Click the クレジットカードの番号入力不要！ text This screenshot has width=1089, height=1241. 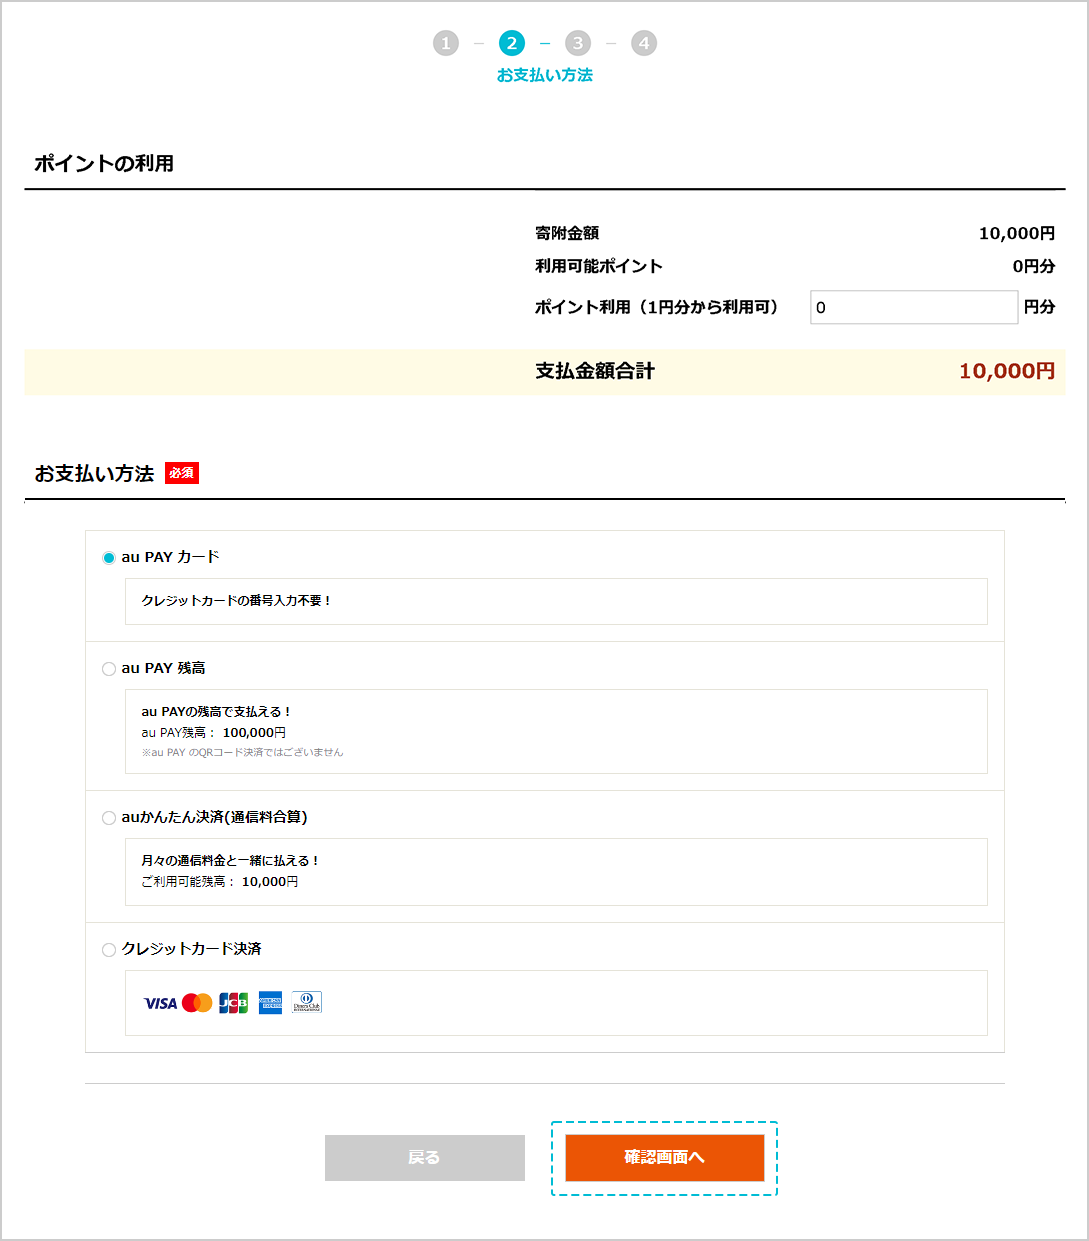(x=236, y=601)
